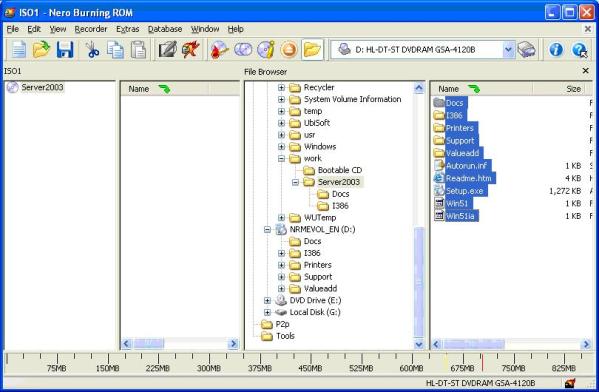Select the usr folder in tree

point(309,135)
